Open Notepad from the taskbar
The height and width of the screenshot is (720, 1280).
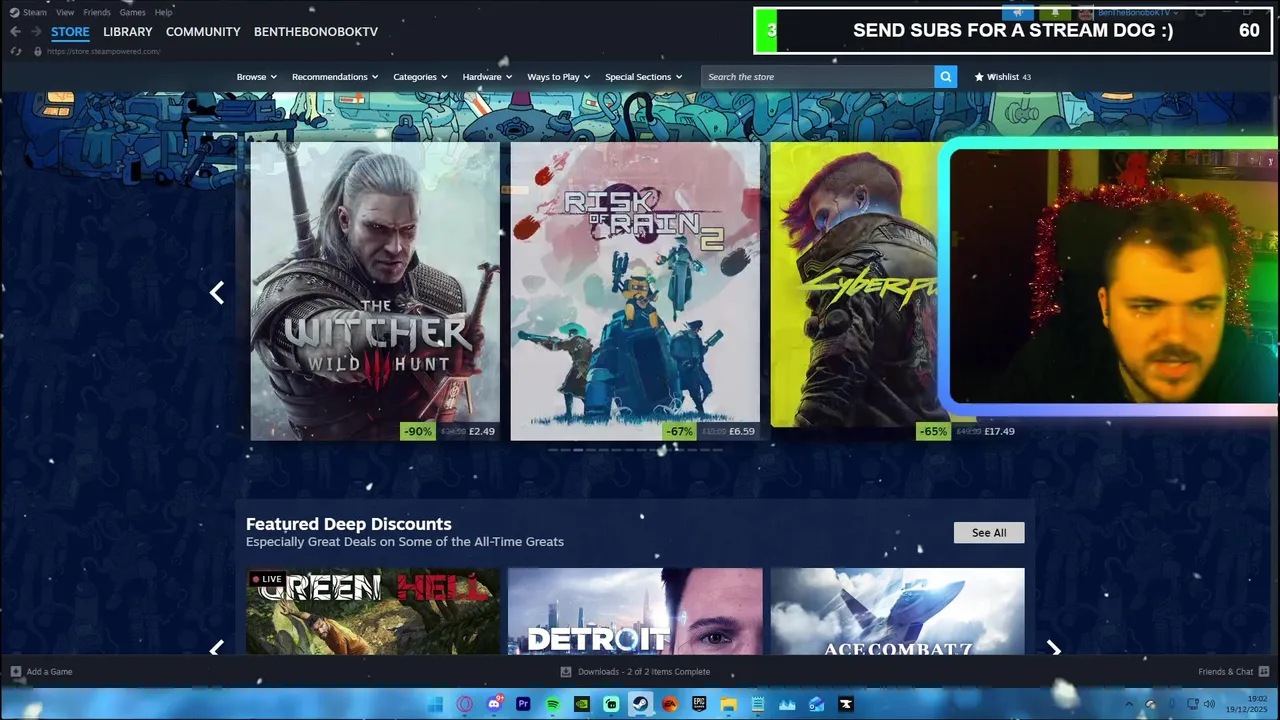758,704
